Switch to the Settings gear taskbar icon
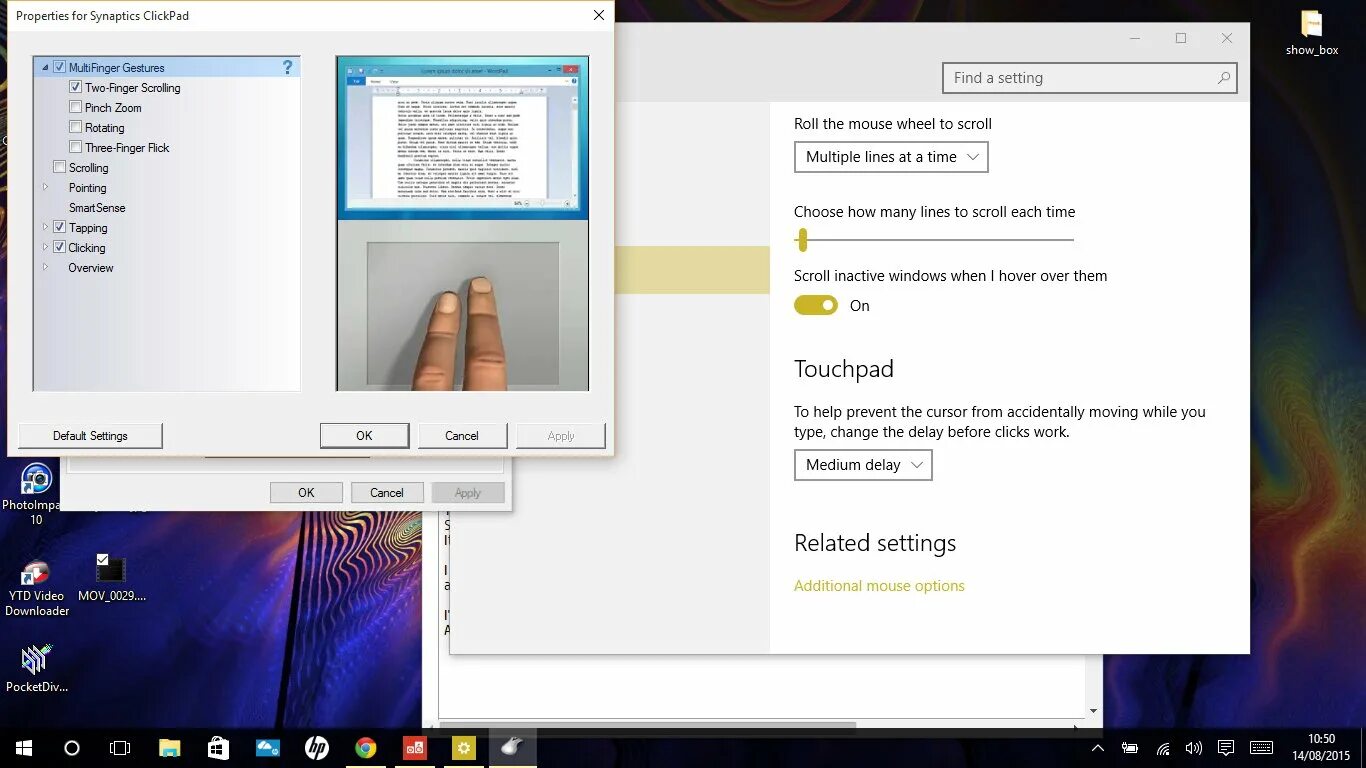Image resolution: width=1366 pixels, height=768 pixels. pyautogui.click(x=463, y=748)
